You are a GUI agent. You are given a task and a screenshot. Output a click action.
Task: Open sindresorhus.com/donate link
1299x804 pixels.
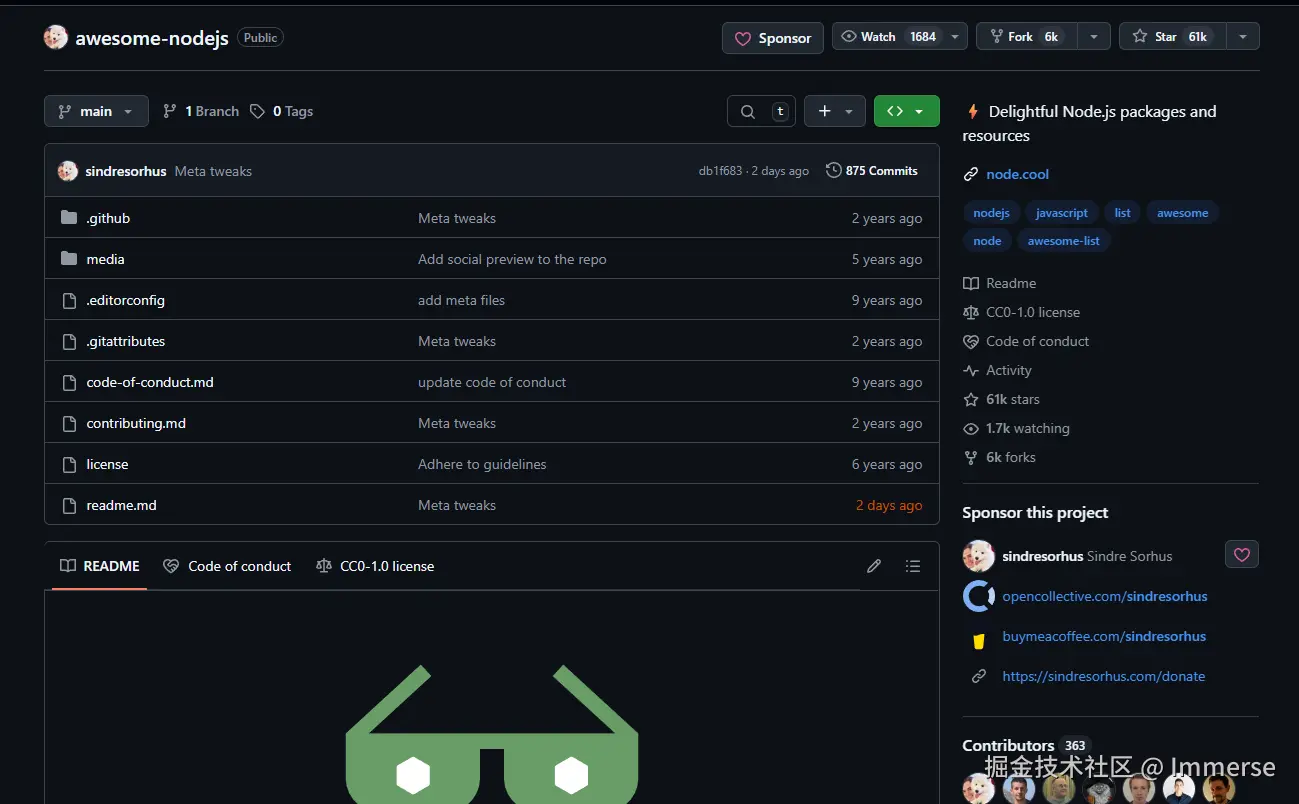coord(1104,676)
